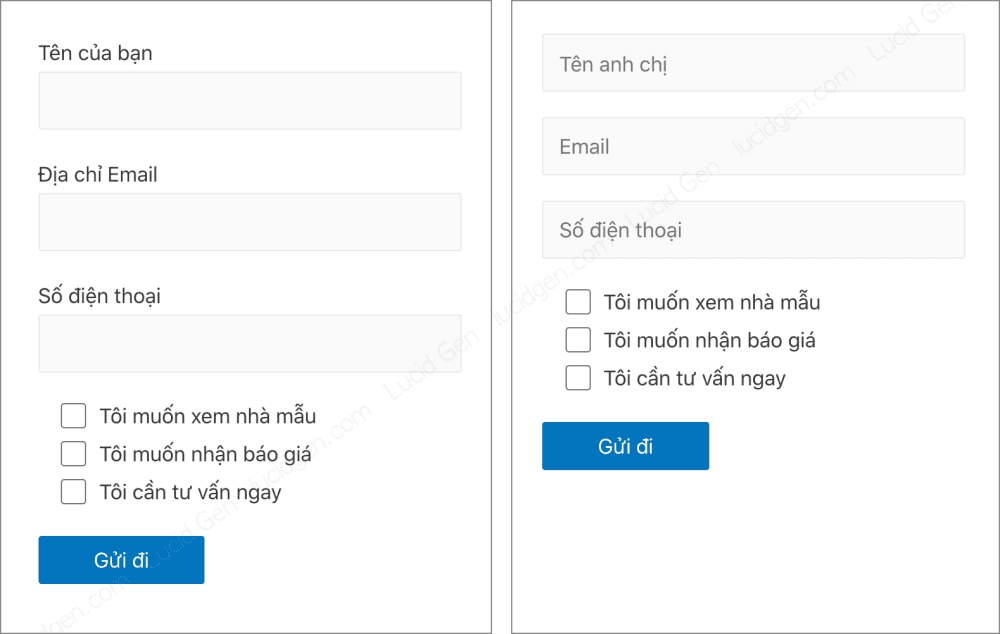Click the empty input under 'Tên của bạn'
Image resolution: width=1000 pixels, height=634 pixels.
coord(249,101)
